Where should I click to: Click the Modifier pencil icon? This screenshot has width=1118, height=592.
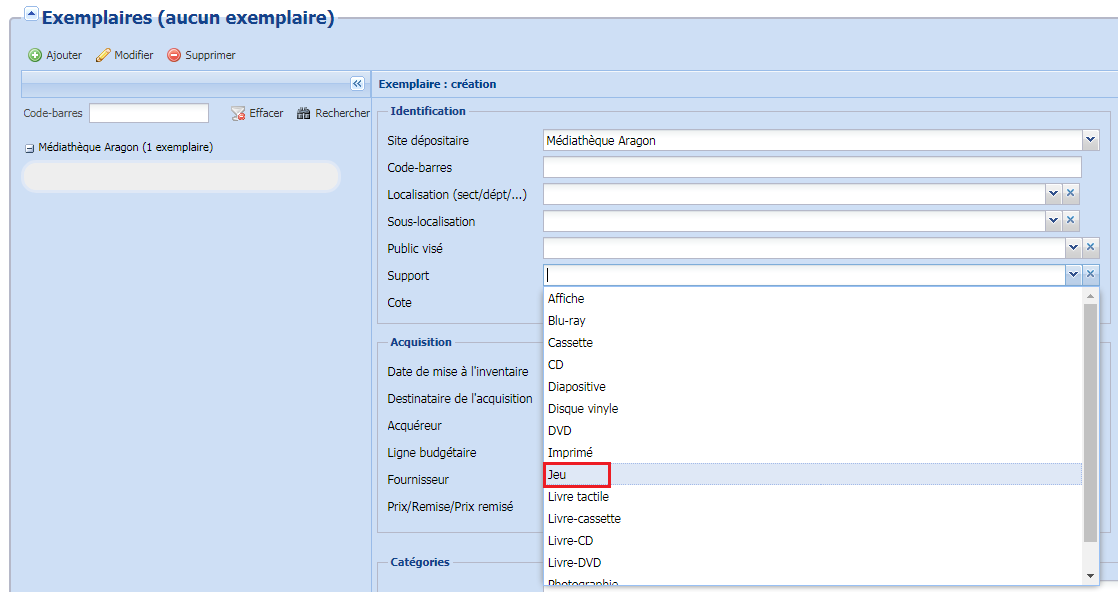point(102,56)
